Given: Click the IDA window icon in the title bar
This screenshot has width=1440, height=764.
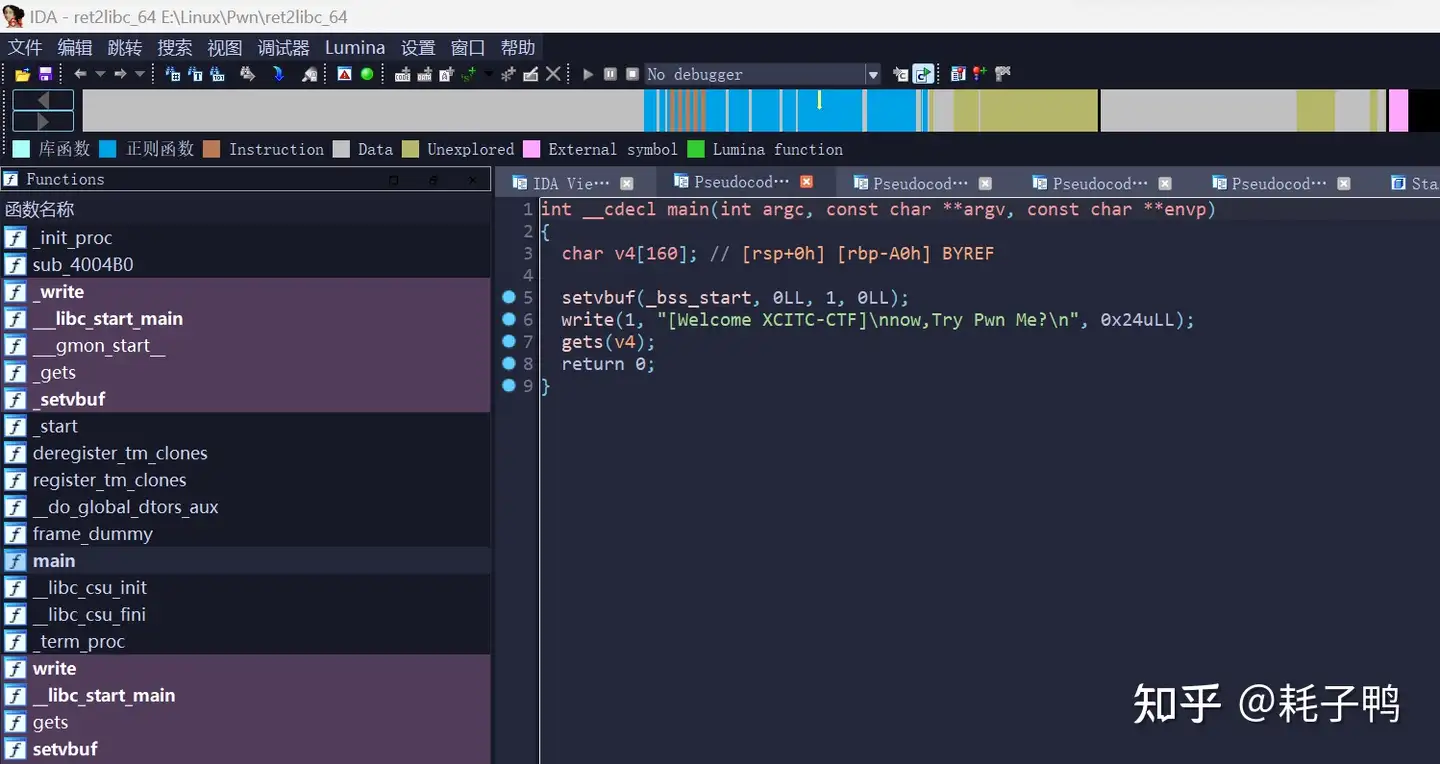Looking at the screenshot, I should (13, 16).
